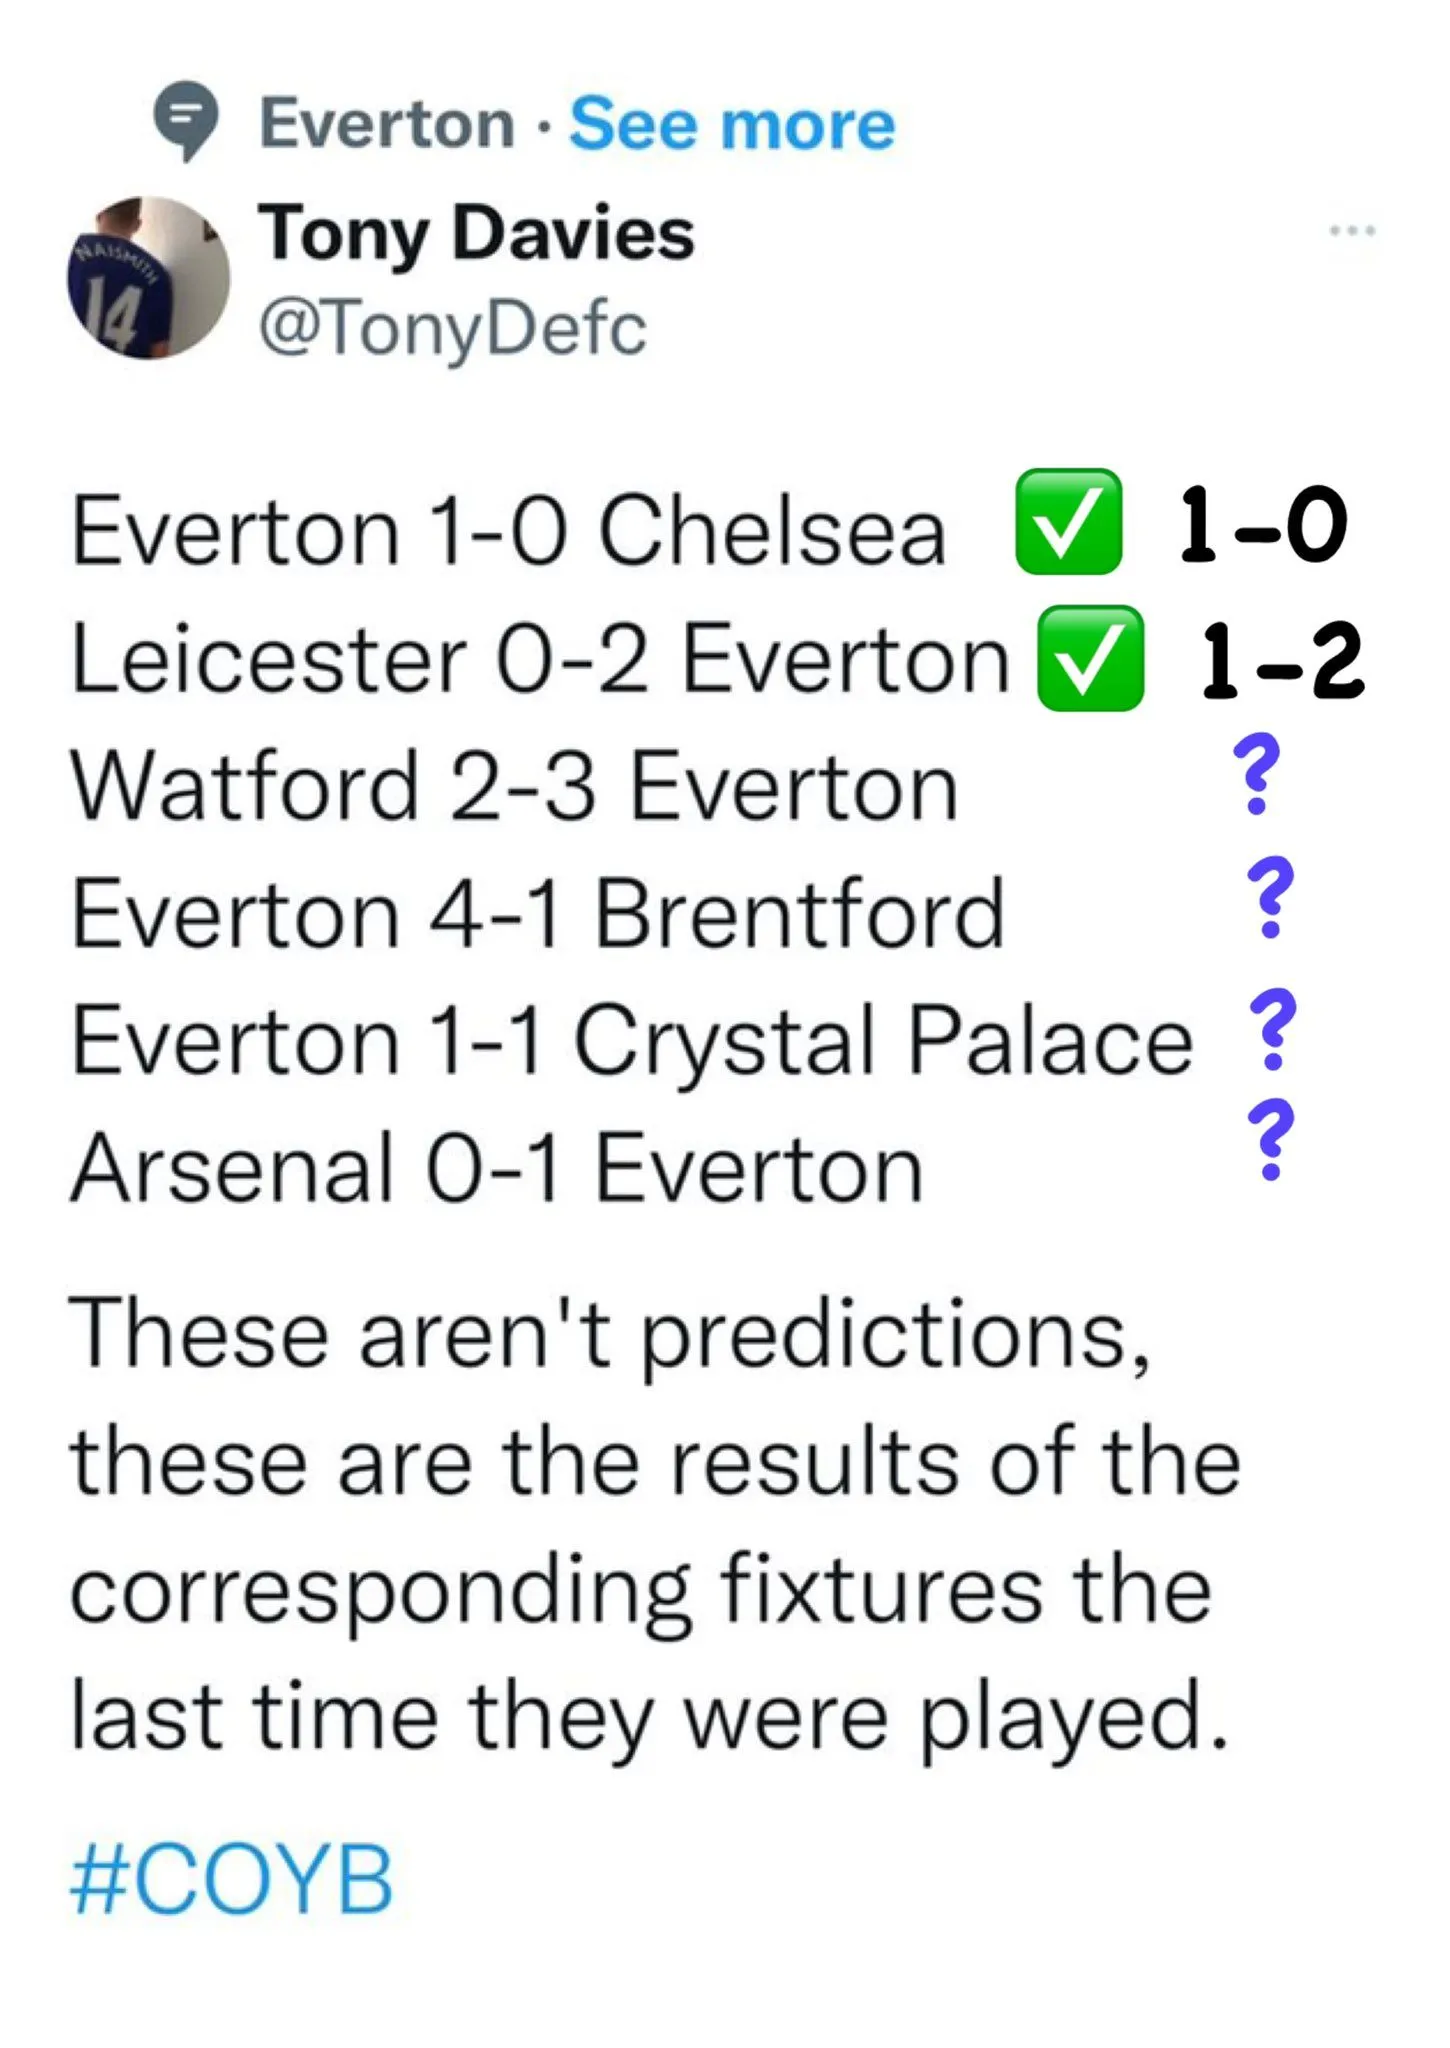Click question mark next to Watford result
This screenshot has height=2048, width=1450.
pos(1256,774)
